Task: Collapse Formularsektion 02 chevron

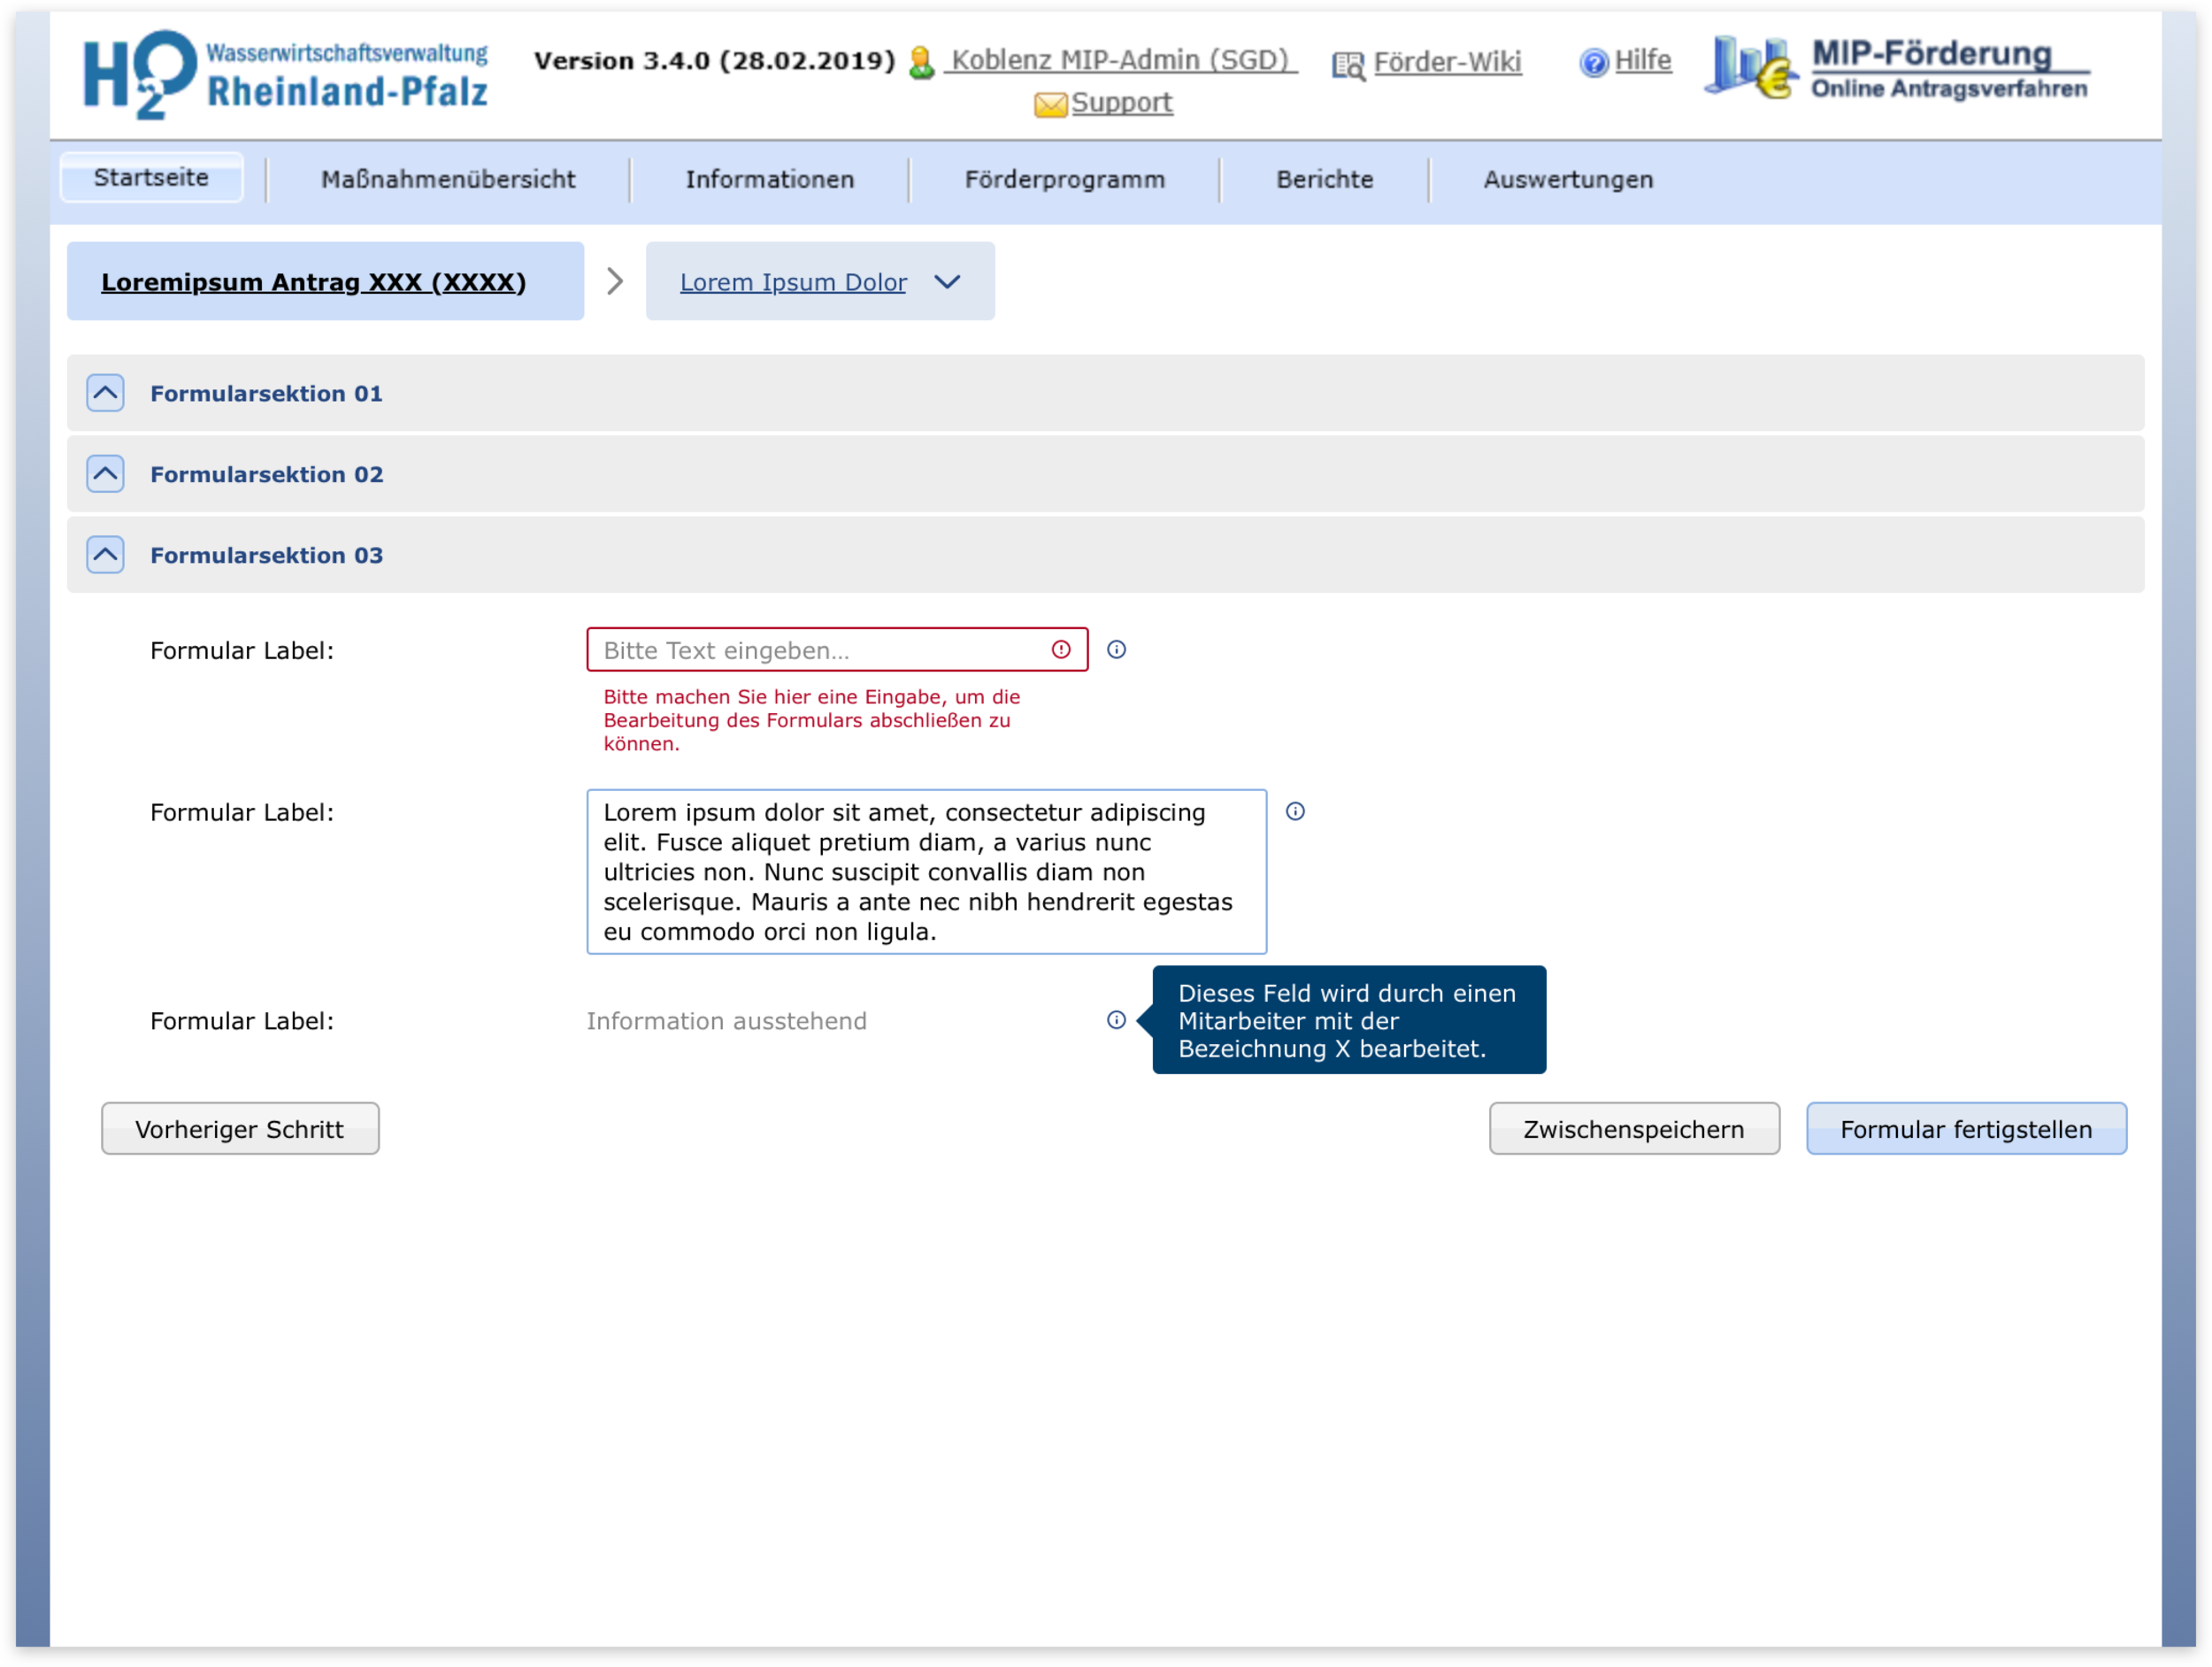Action: pos(105,474)
